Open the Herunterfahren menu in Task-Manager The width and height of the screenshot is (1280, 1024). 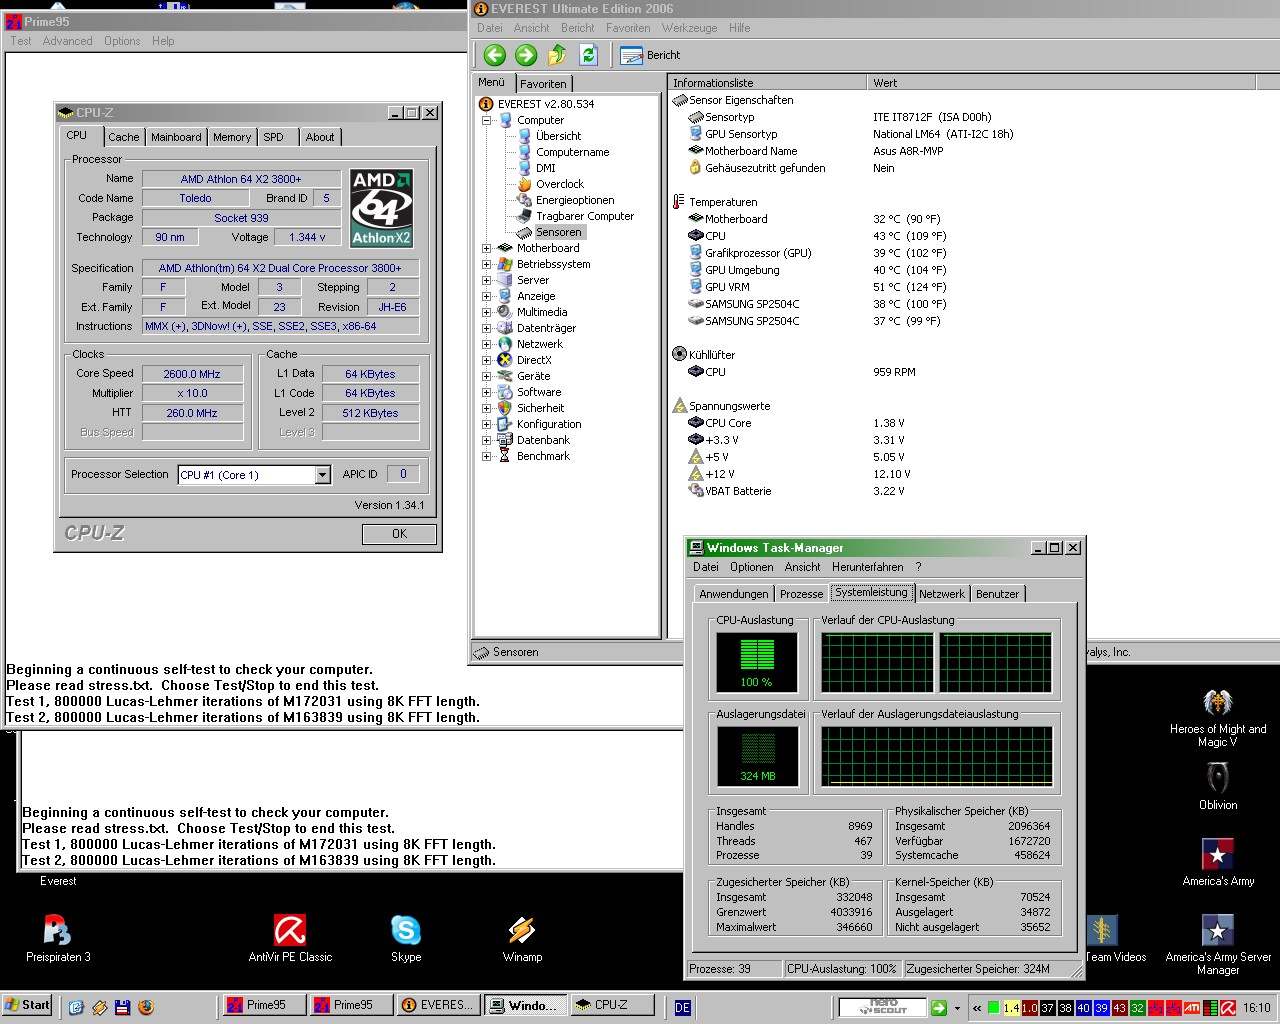point(867,567)
